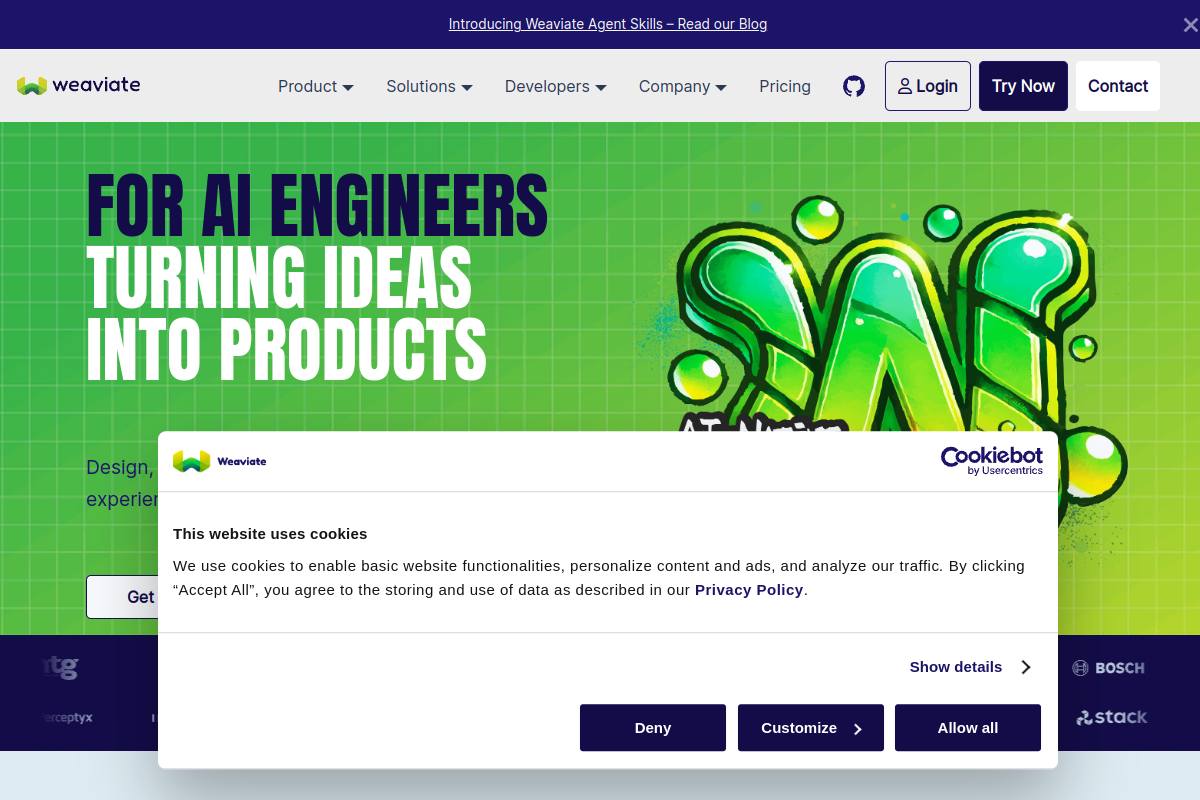Click the Cookiebot by Usercentrics logo
This screenshot has height=800, width=1200.
tap(991, 461)
